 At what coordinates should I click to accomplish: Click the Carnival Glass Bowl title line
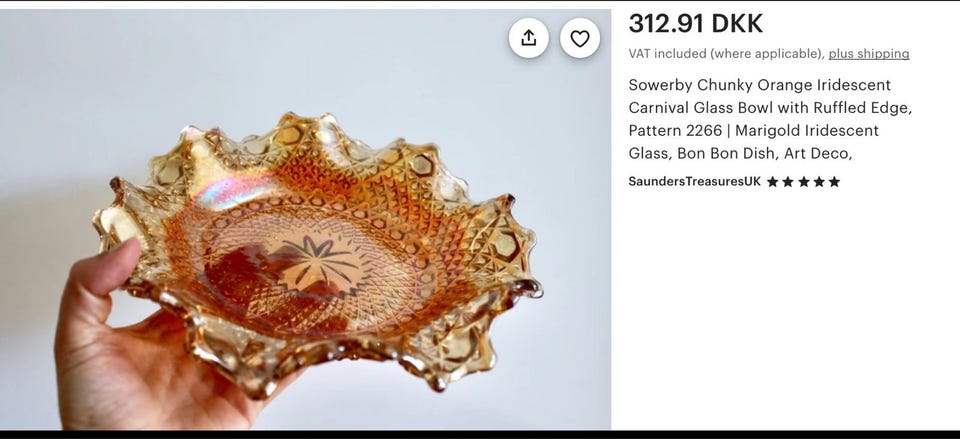tap(770, 108)
